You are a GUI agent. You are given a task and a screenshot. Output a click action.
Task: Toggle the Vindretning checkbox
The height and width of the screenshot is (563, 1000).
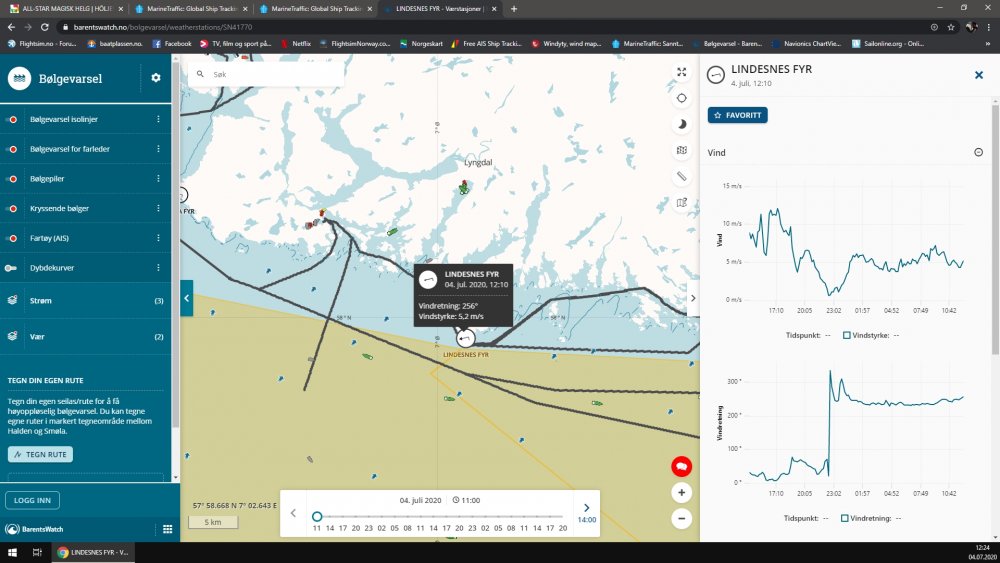844,518
